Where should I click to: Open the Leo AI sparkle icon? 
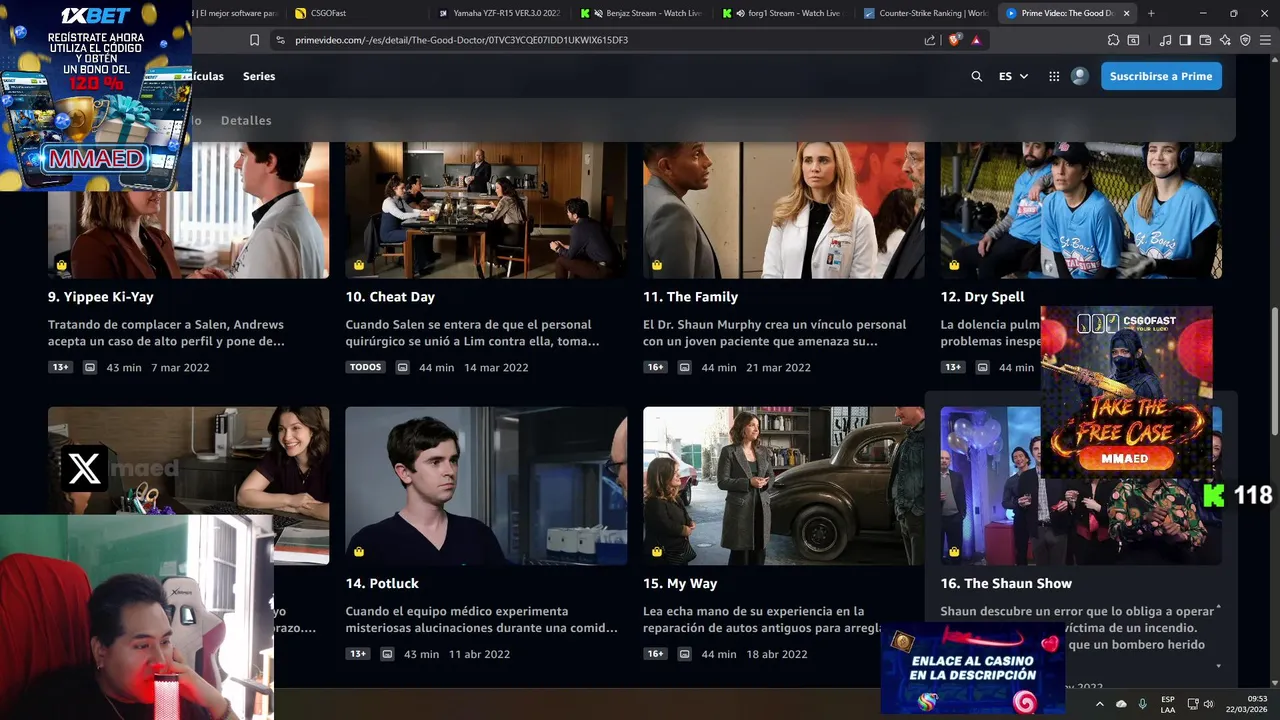(x=1225, y=40)
